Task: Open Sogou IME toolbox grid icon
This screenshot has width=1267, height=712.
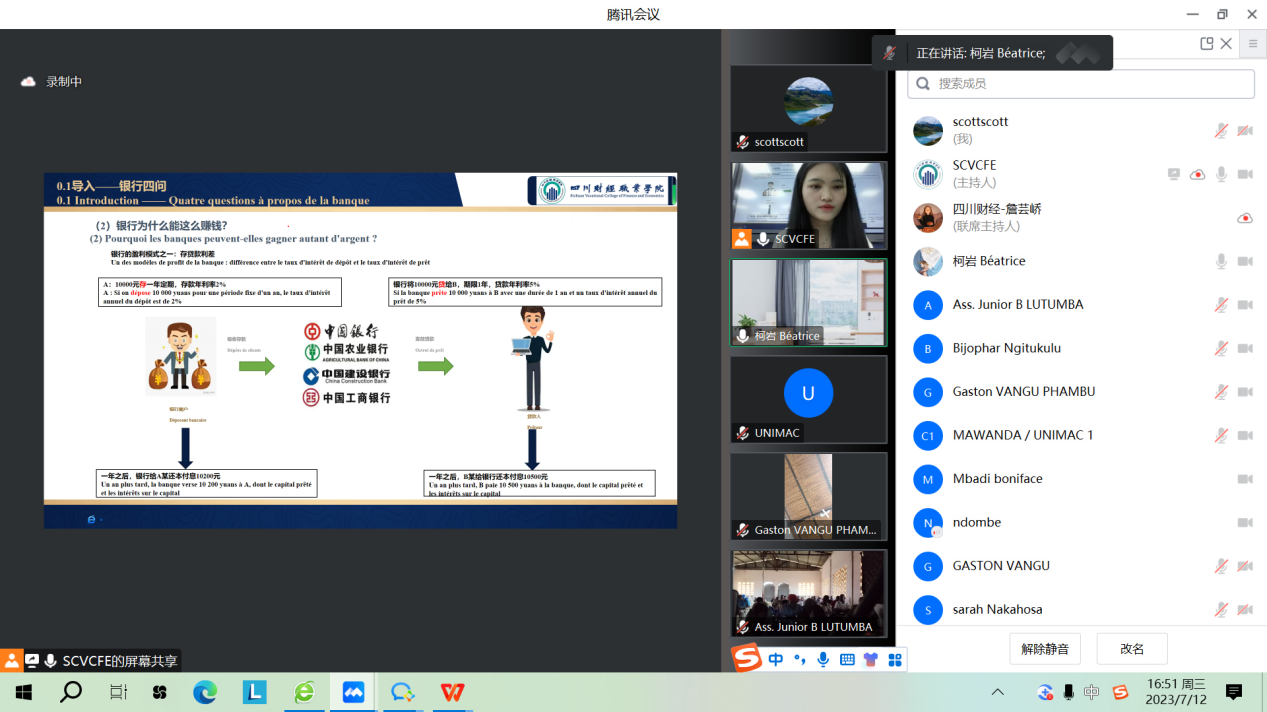Action: click(x=895, y=659)
